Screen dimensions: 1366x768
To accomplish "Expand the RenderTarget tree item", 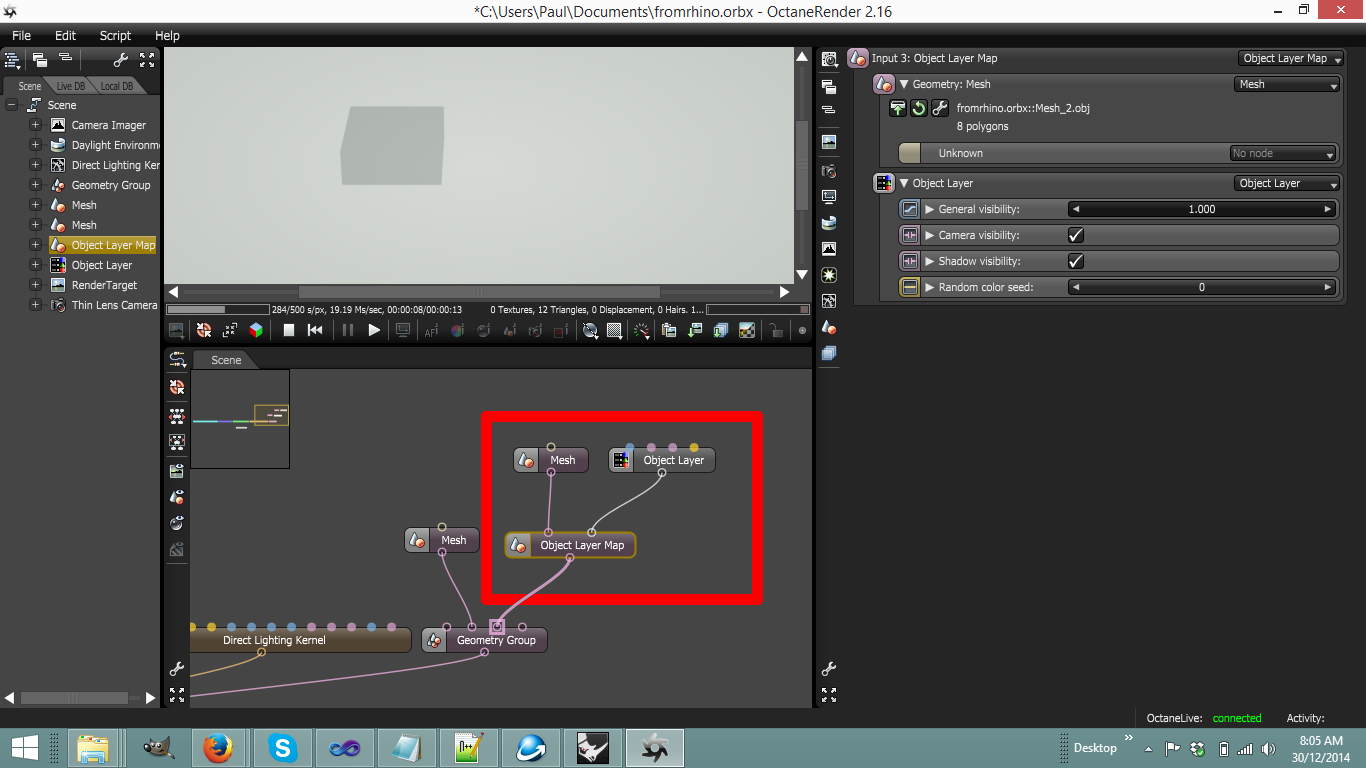I will (35, 285).
